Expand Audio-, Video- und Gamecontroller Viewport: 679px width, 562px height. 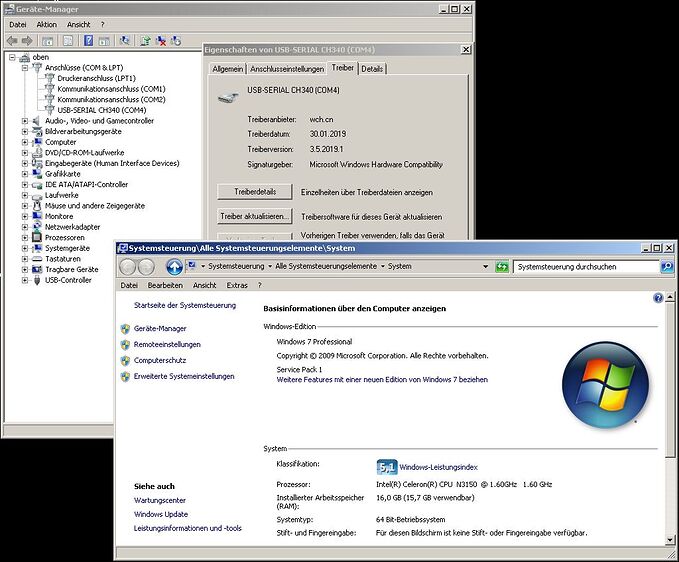coord(25,121)
